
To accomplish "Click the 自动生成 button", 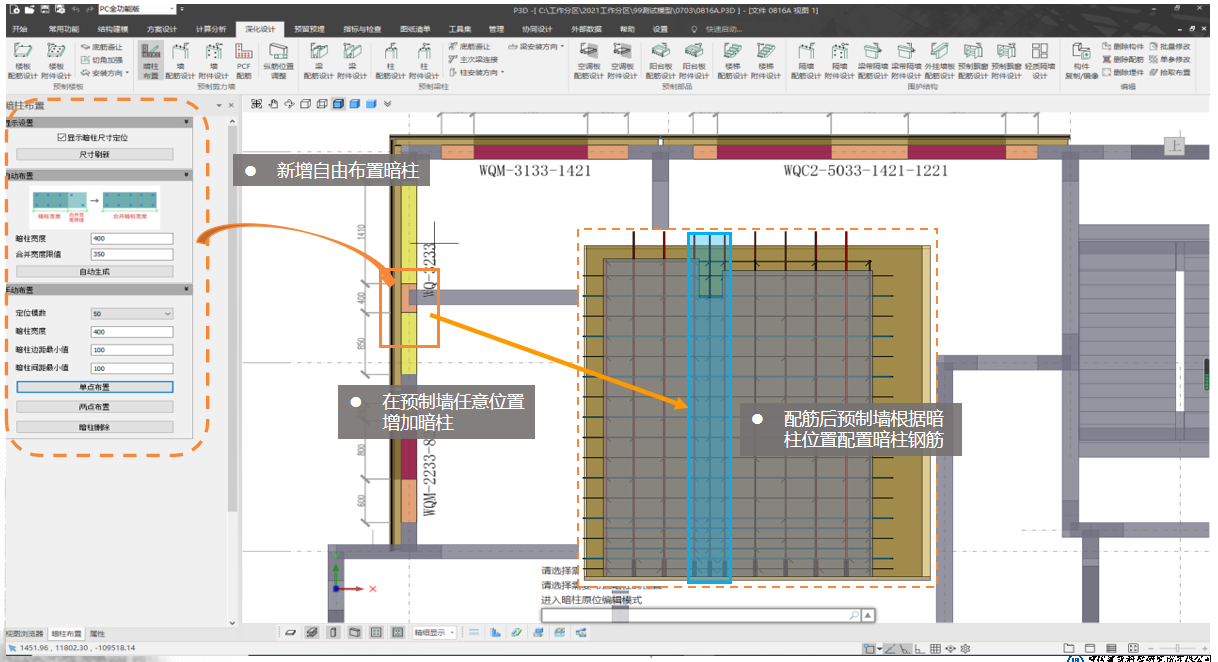I will point(95,271).
